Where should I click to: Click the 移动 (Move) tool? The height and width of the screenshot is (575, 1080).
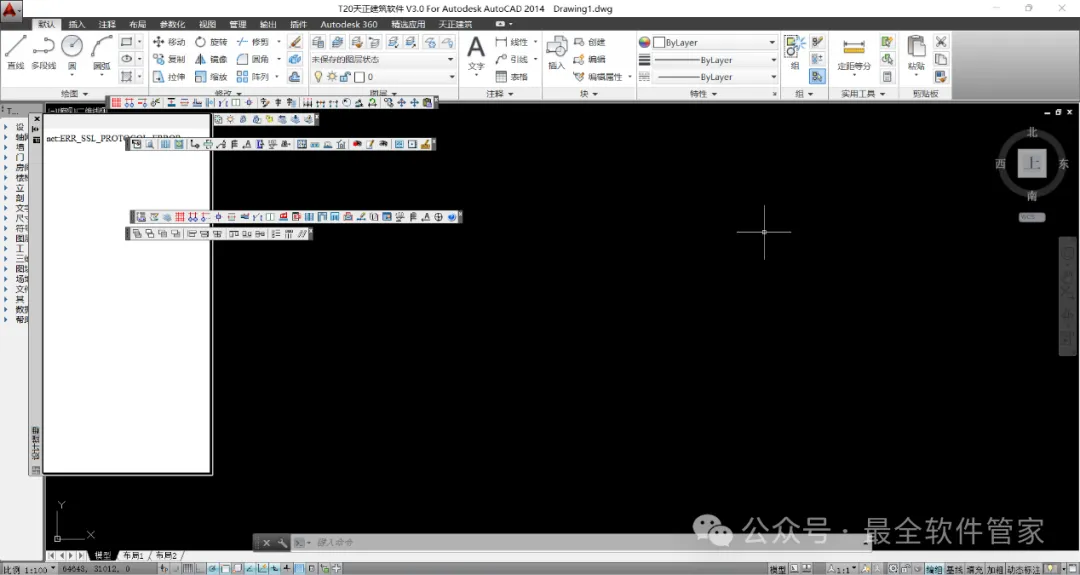pyautogui.click(x=169, y=42)
